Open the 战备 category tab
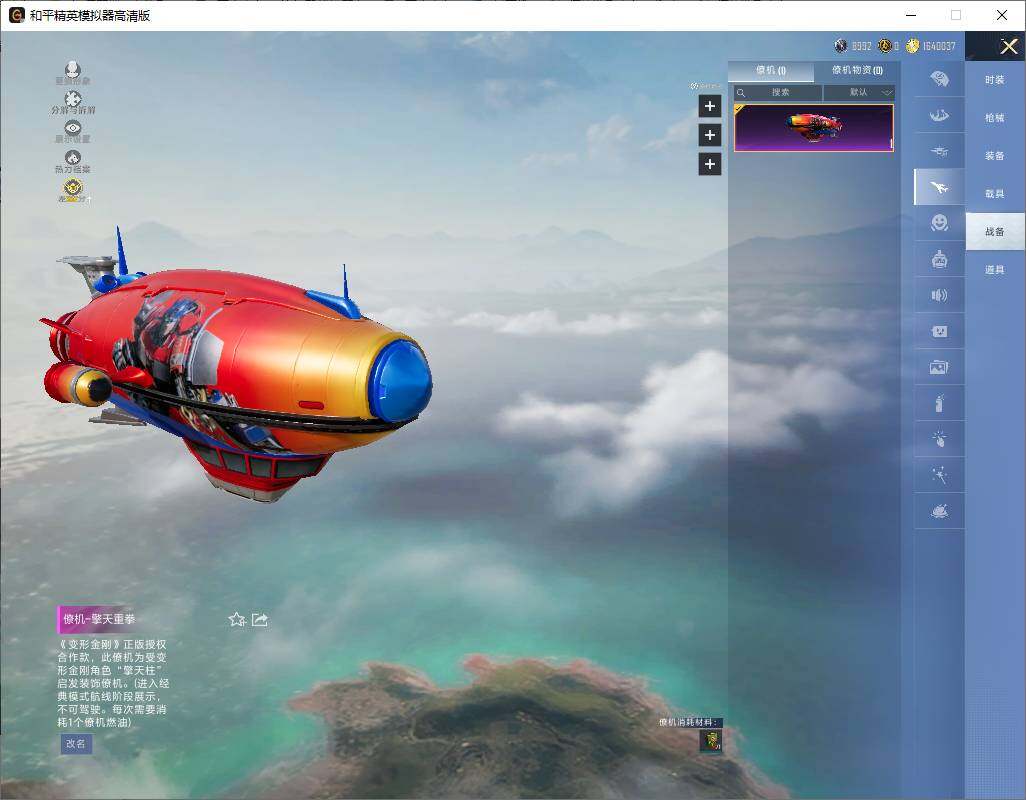The image size is (1026, 800). point(995,232)
